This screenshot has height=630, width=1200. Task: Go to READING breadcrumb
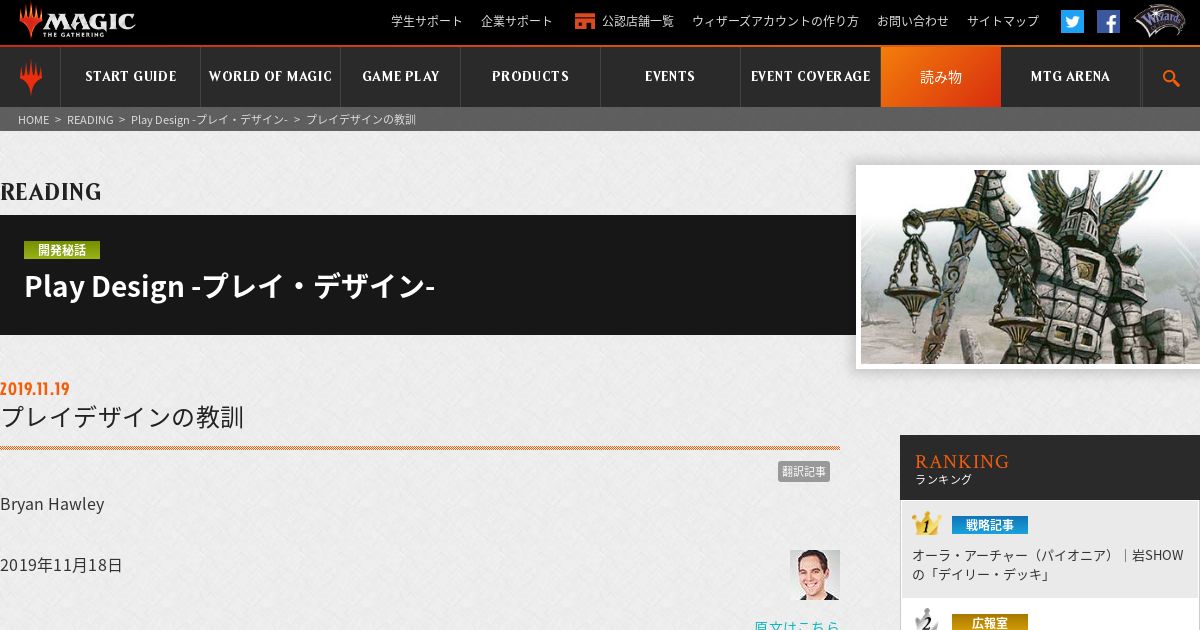coord(90,119)
